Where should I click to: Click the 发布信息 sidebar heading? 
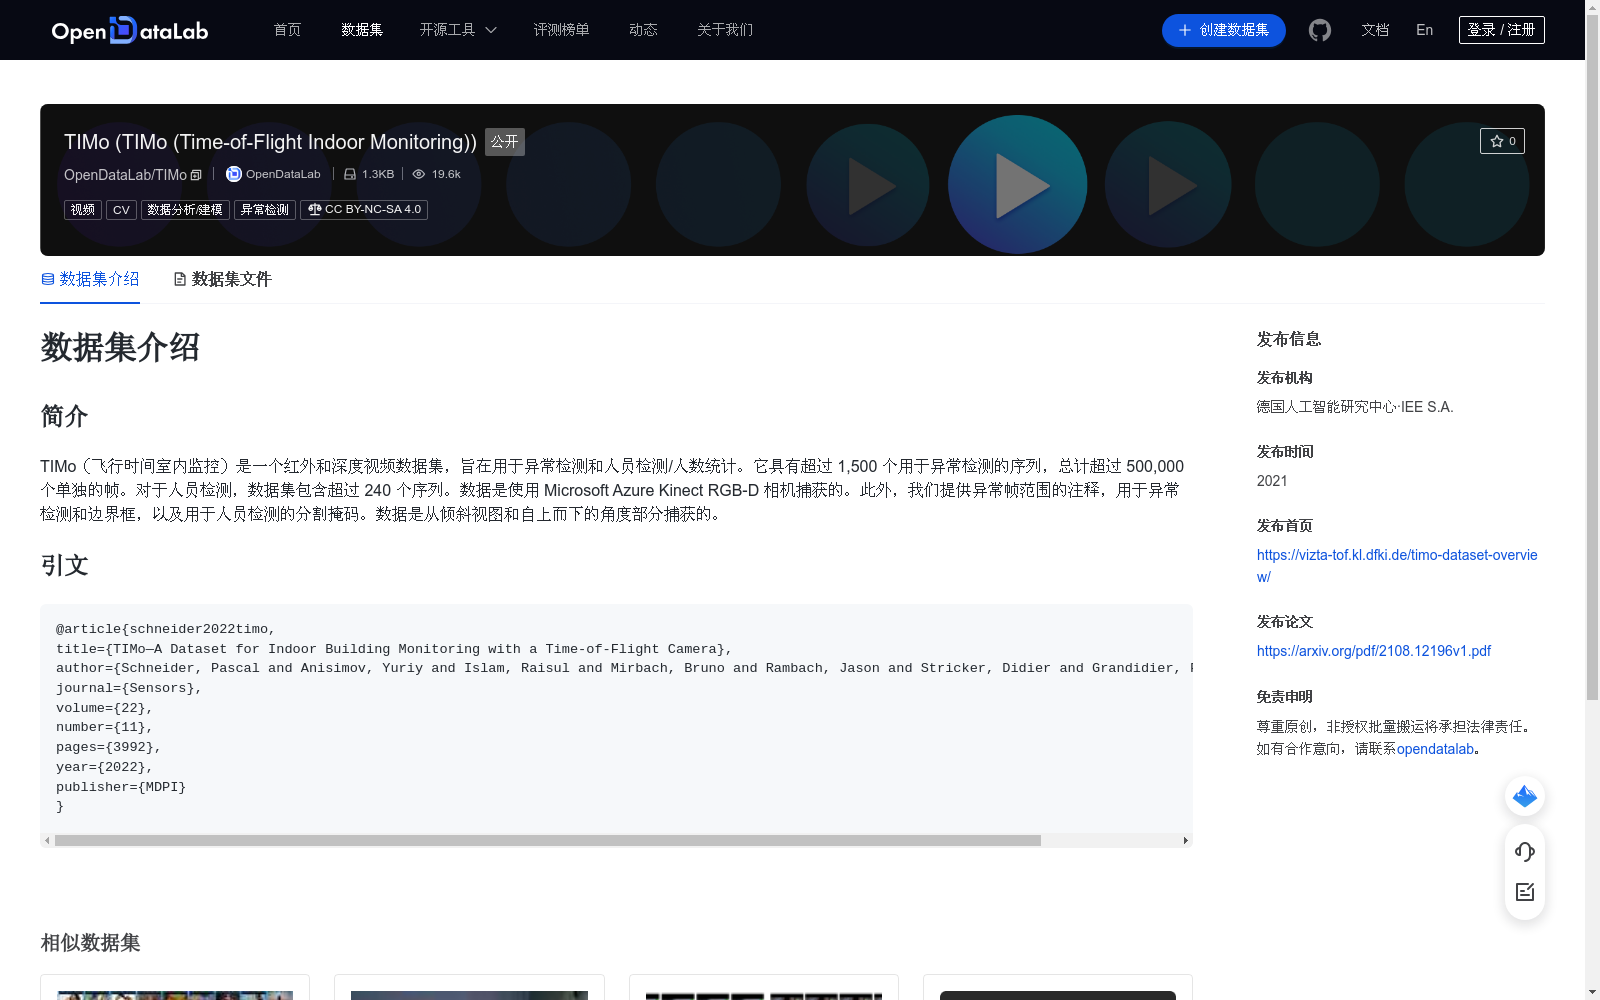point(1289,339)
